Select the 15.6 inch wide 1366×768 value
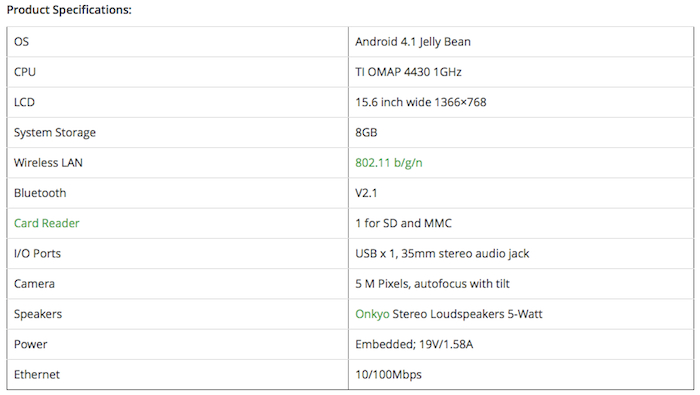 421,102
